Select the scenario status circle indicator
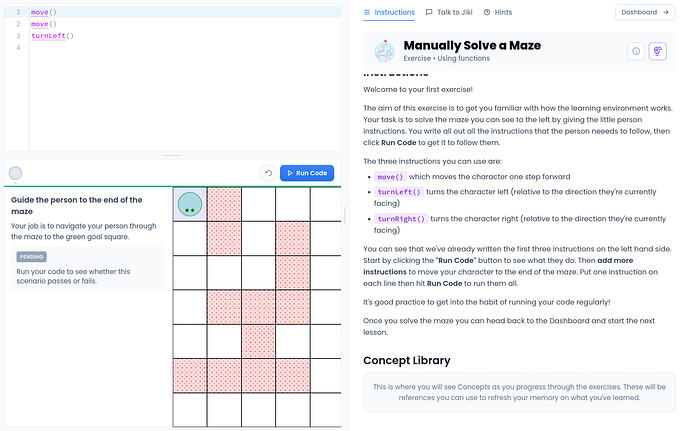The width and height of the screenshot is (690, 431). tap(15, 173)
